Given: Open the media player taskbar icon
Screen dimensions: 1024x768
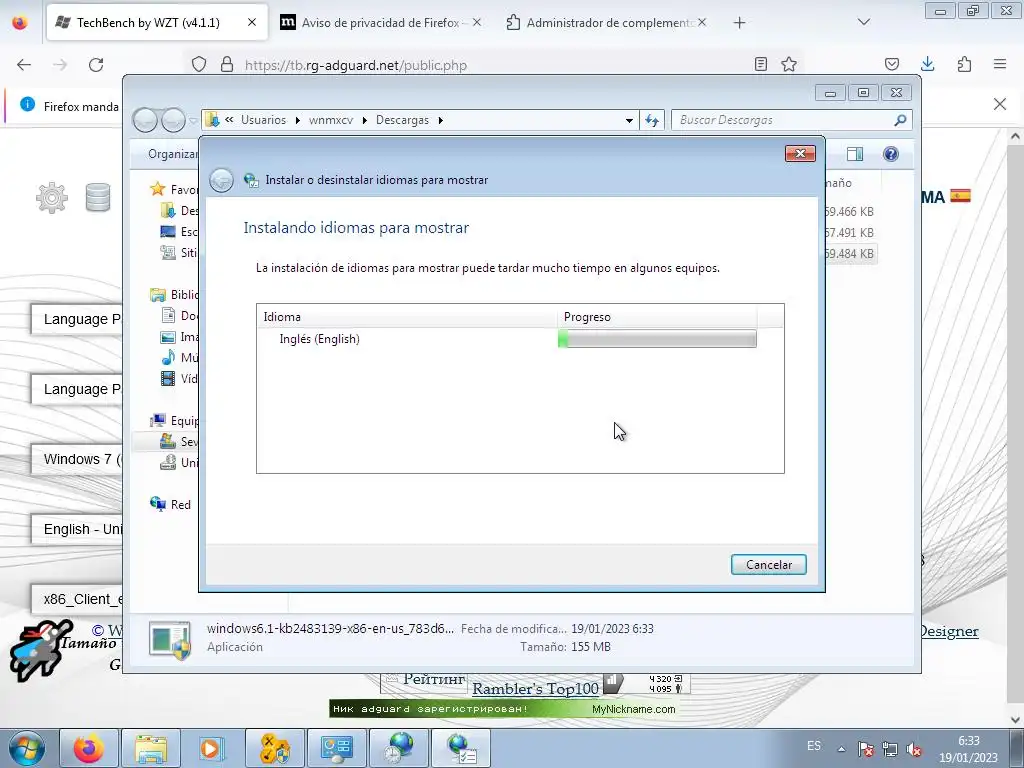Looking at the screenshot, I should [212, 748].
